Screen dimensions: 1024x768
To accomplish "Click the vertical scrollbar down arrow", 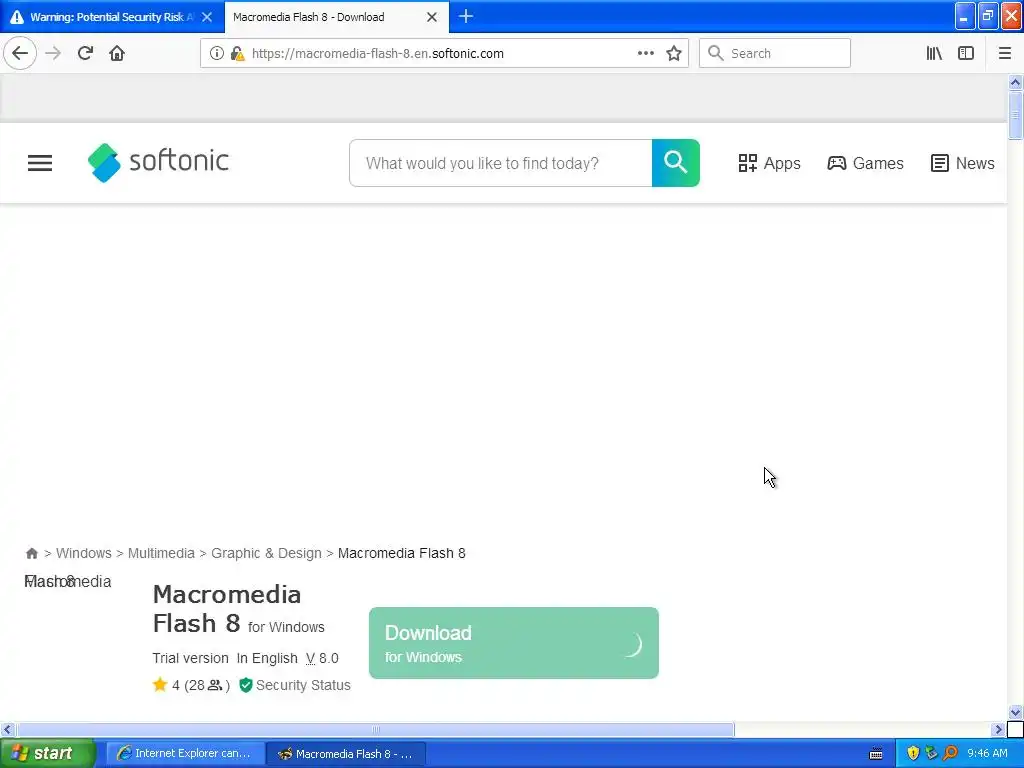I will click(x=1015, y=712).
